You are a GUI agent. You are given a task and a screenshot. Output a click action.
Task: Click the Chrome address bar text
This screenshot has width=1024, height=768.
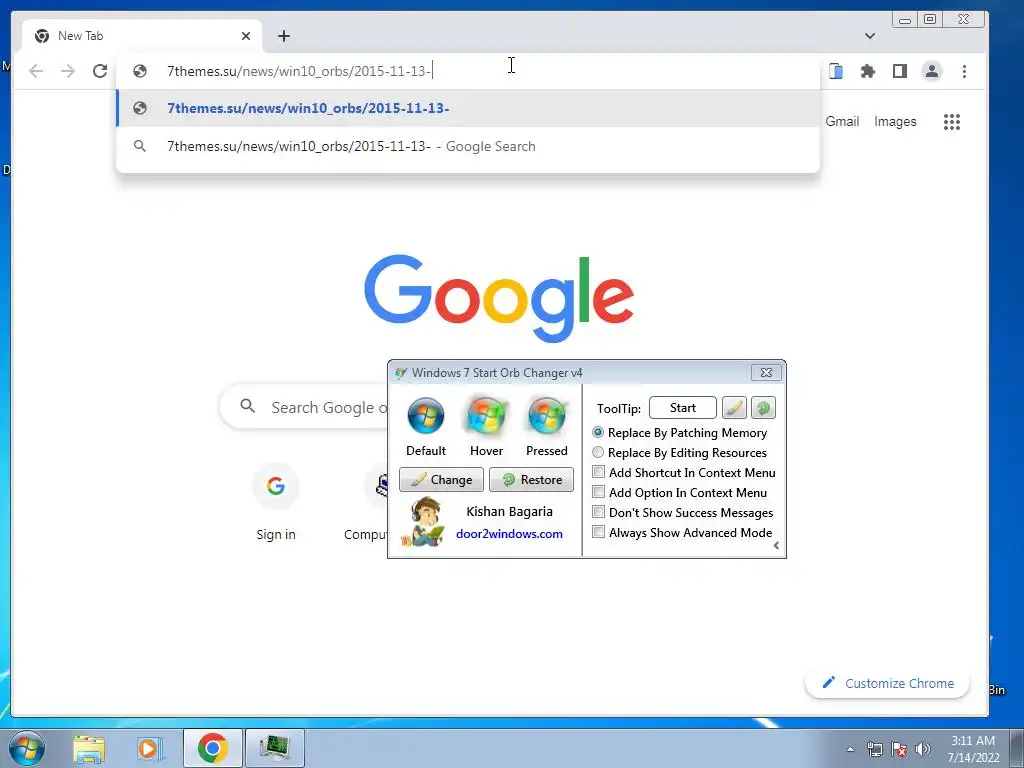click(x=298, y=71)
